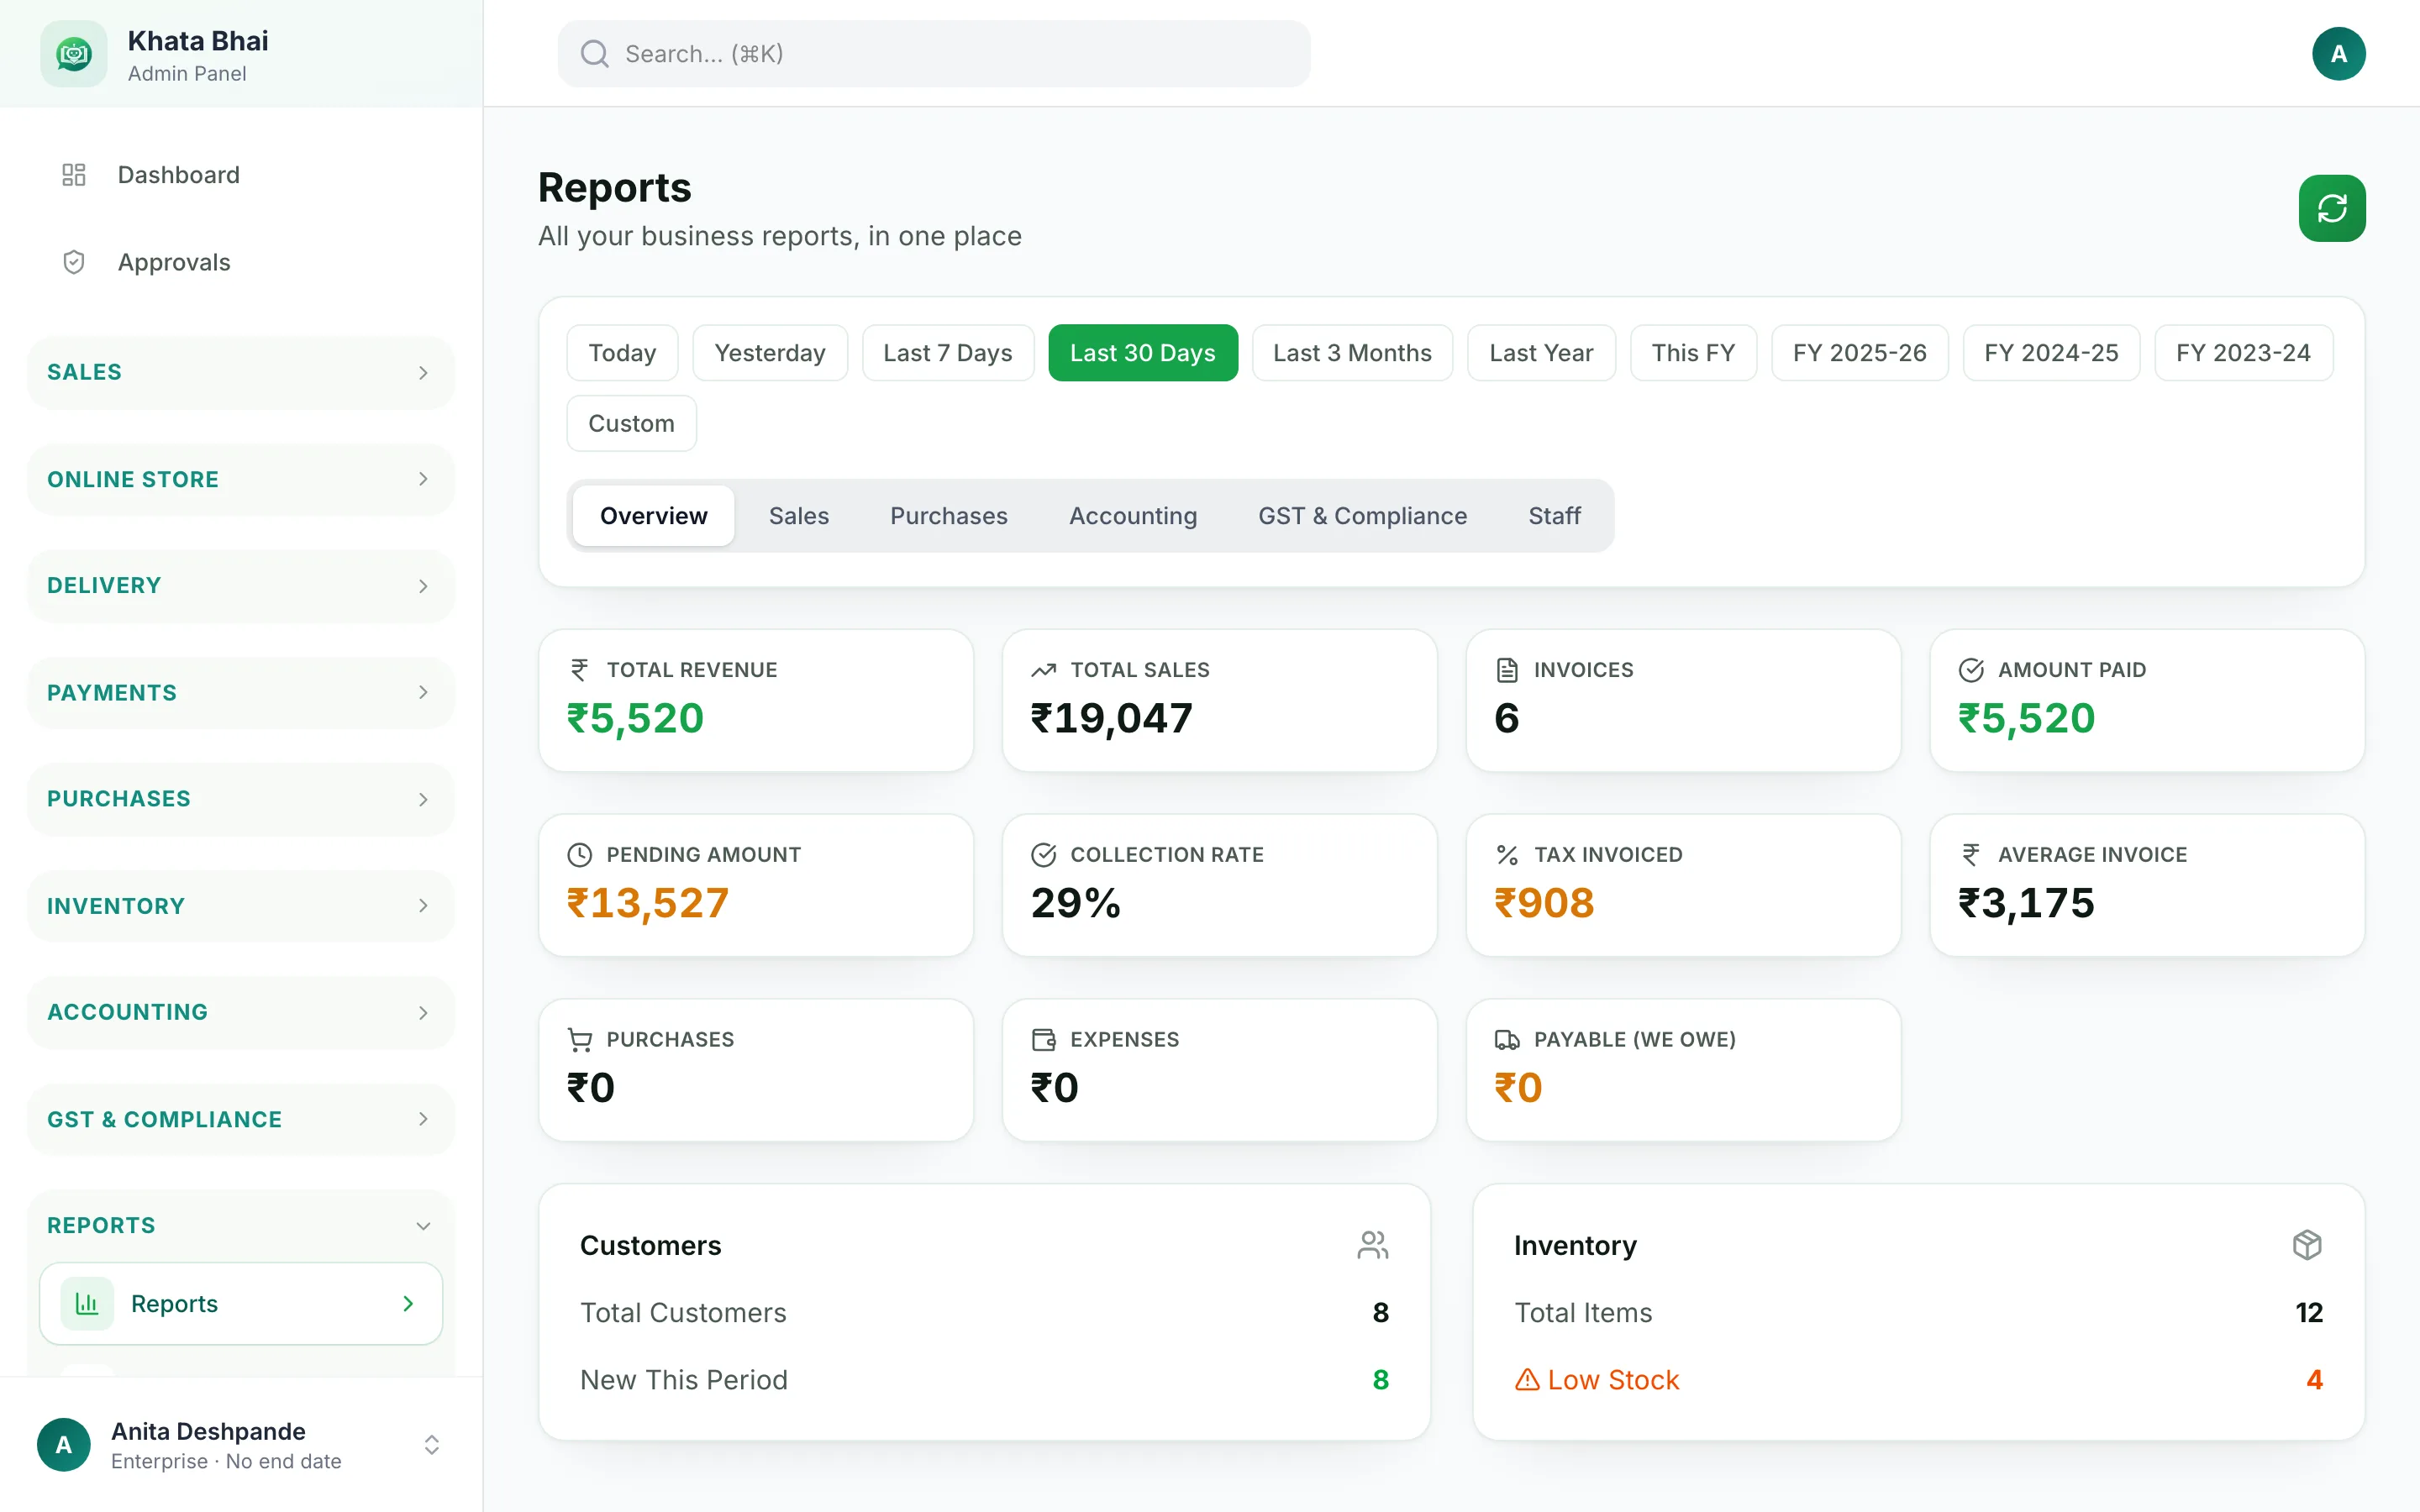Click the Total Items row label
The image size is (2420, 1512).
point(1584,1313)
